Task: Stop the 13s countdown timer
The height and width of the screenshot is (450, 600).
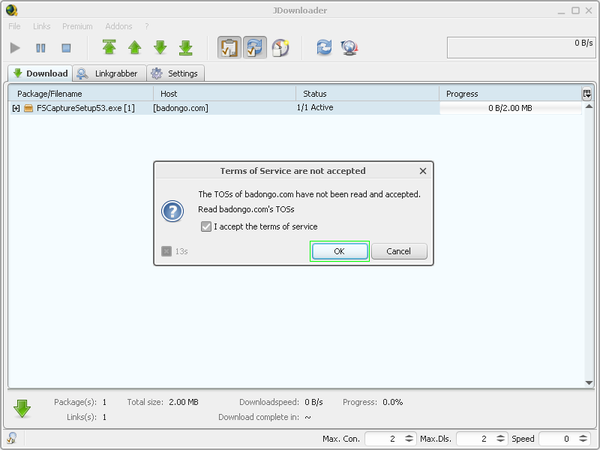Action: (166, 251)
